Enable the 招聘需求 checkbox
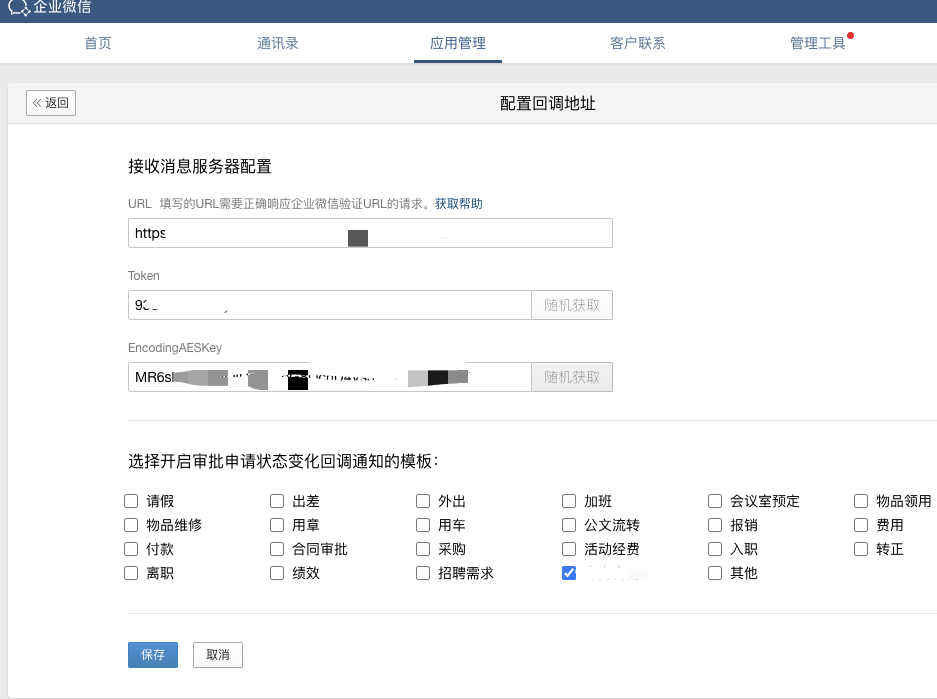 (423, 573)
